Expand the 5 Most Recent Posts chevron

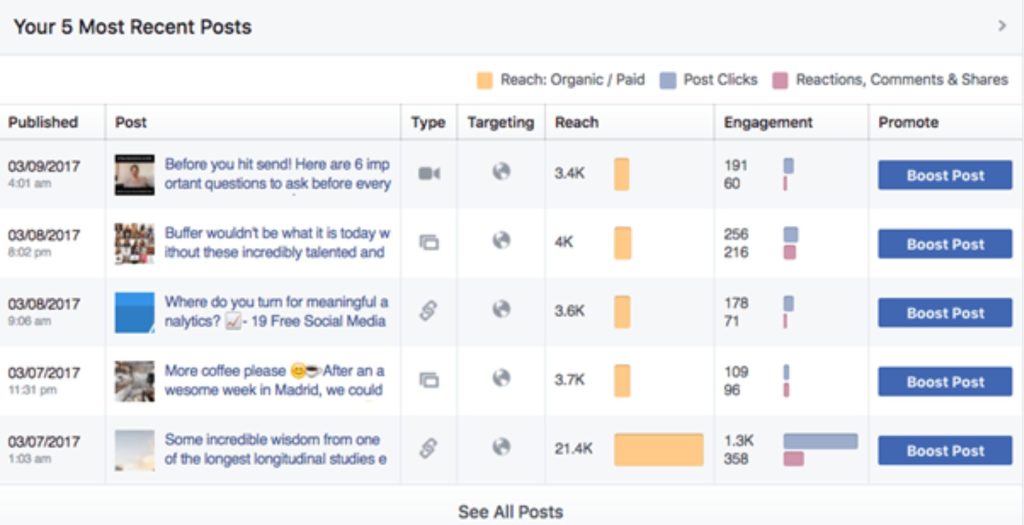pos(1002,26)
